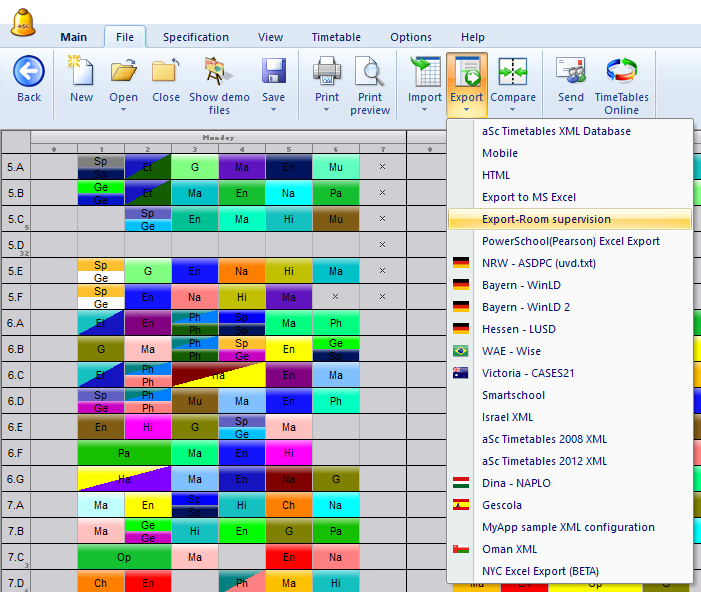
Task: Switch to the Specification tab
Action: 196,37
